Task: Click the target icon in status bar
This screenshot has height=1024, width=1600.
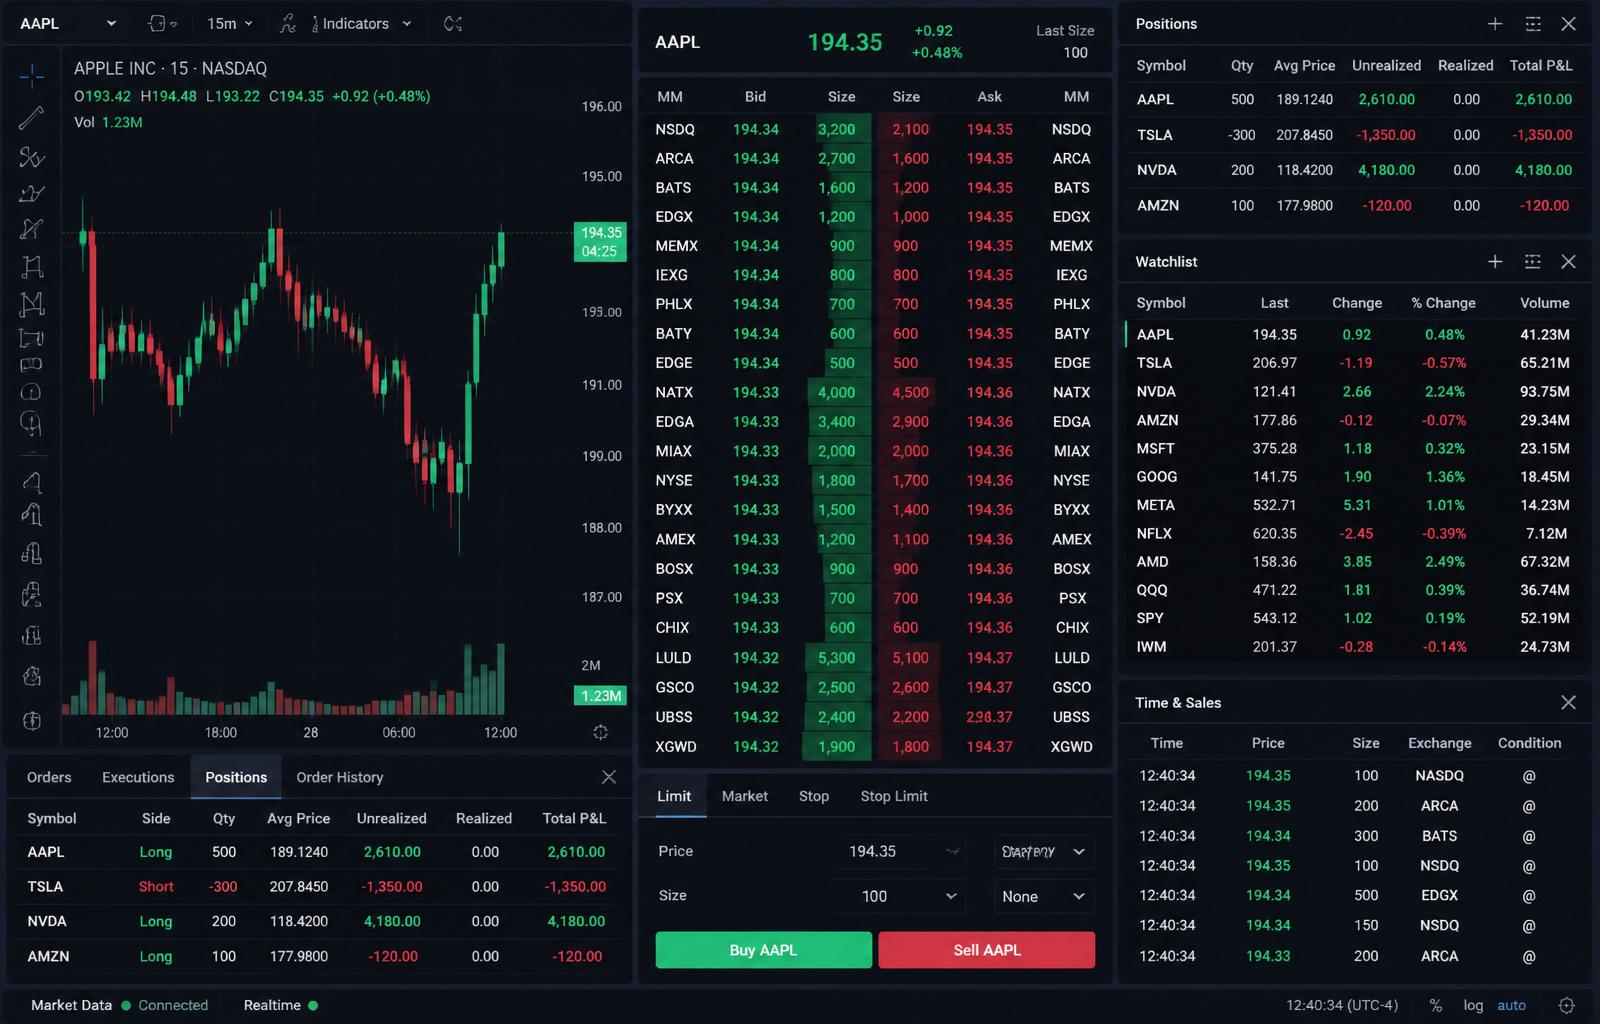Action: 1566,1005
